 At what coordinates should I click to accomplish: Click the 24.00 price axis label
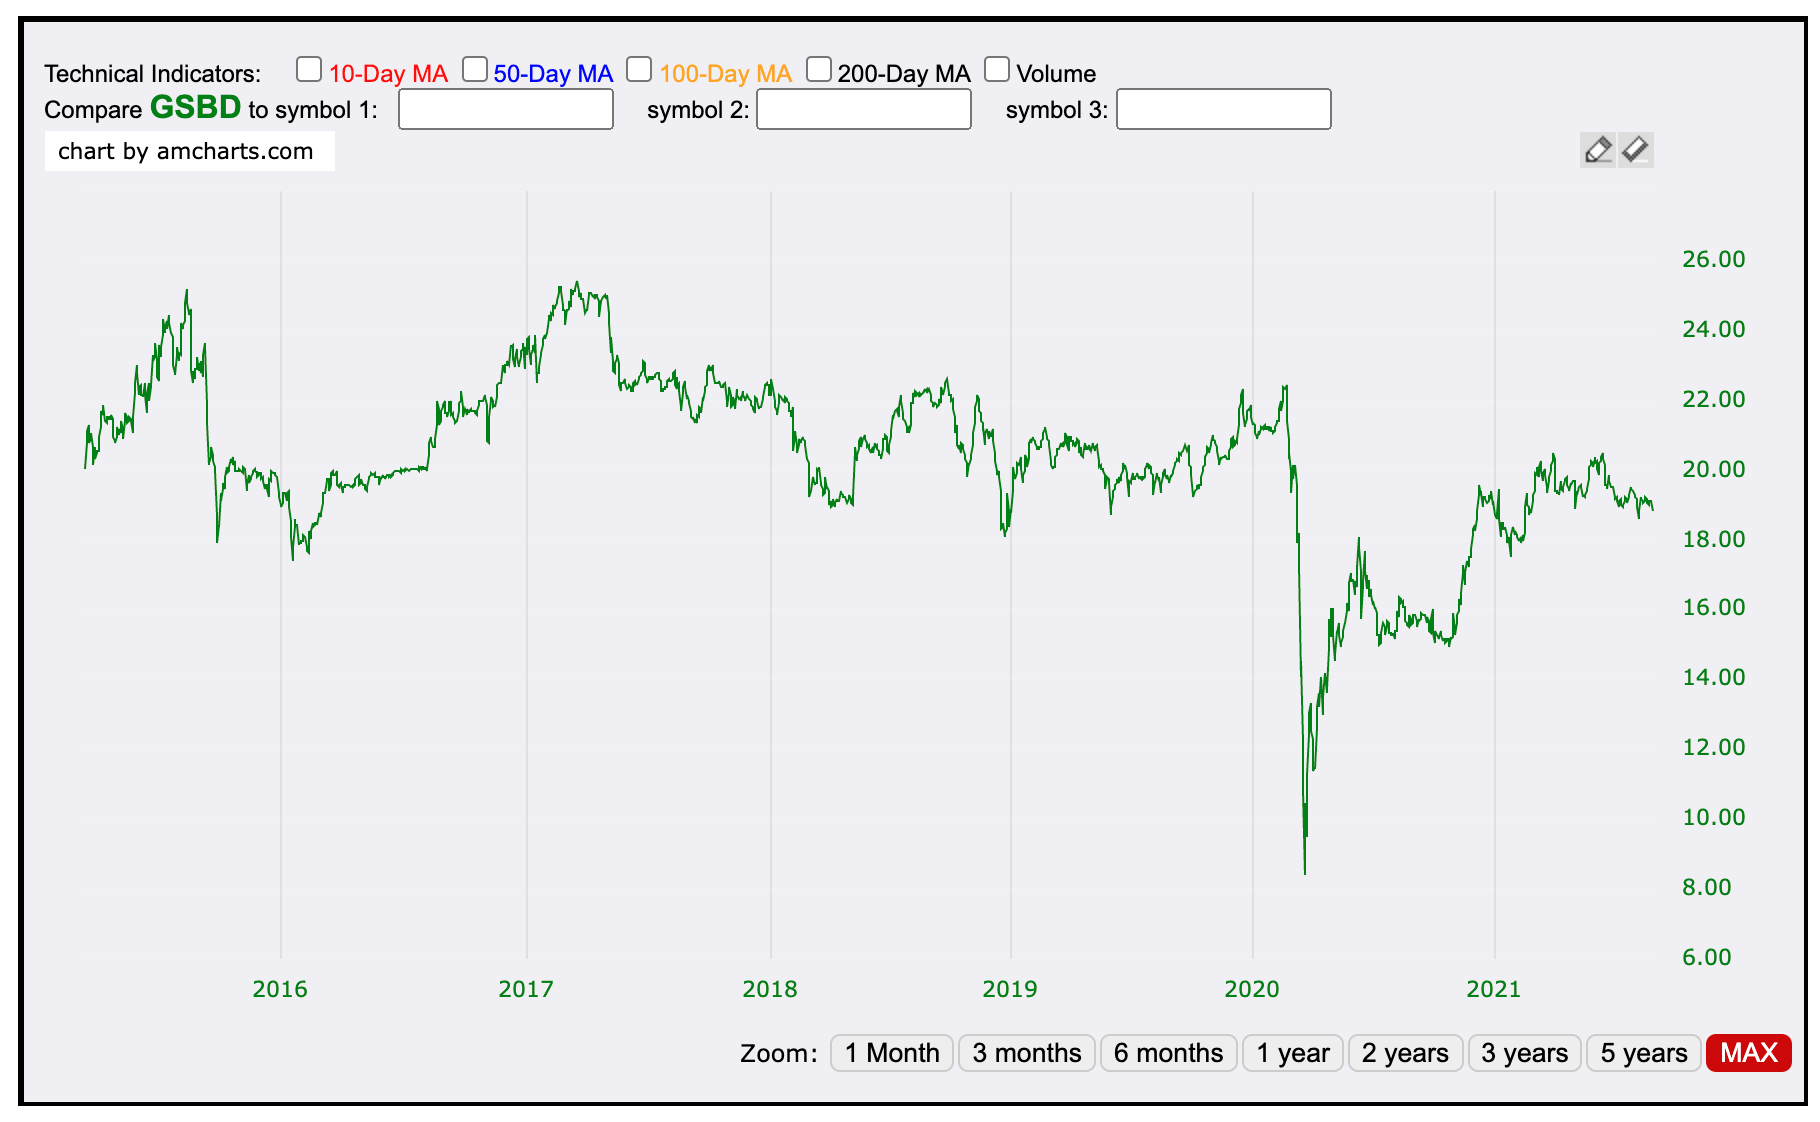(1714, 329)
